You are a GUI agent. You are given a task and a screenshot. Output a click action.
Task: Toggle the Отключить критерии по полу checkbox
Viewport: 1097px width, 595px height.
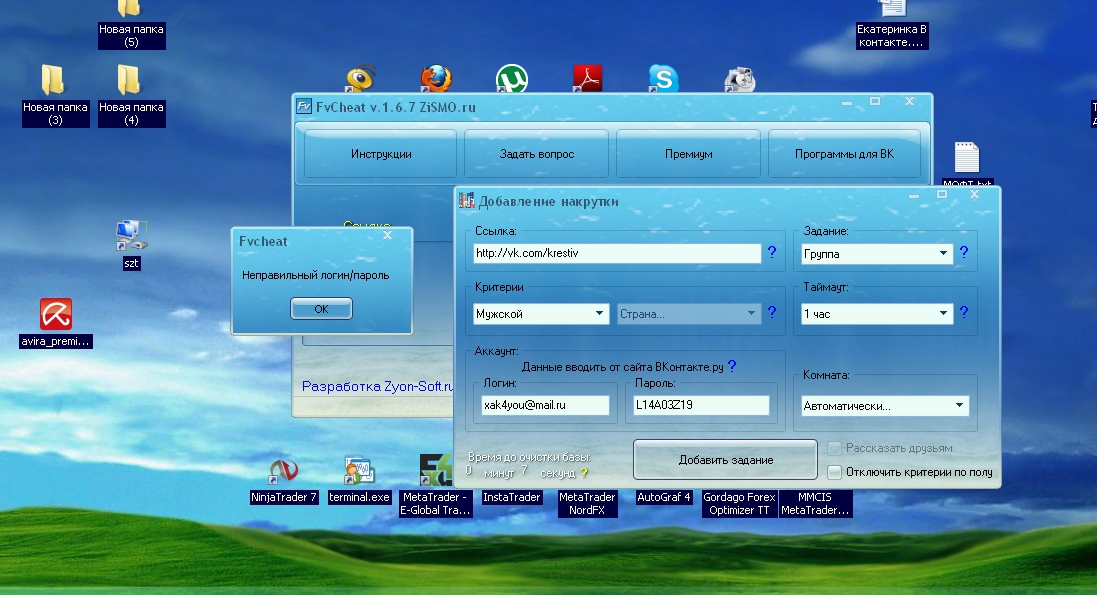834,472
